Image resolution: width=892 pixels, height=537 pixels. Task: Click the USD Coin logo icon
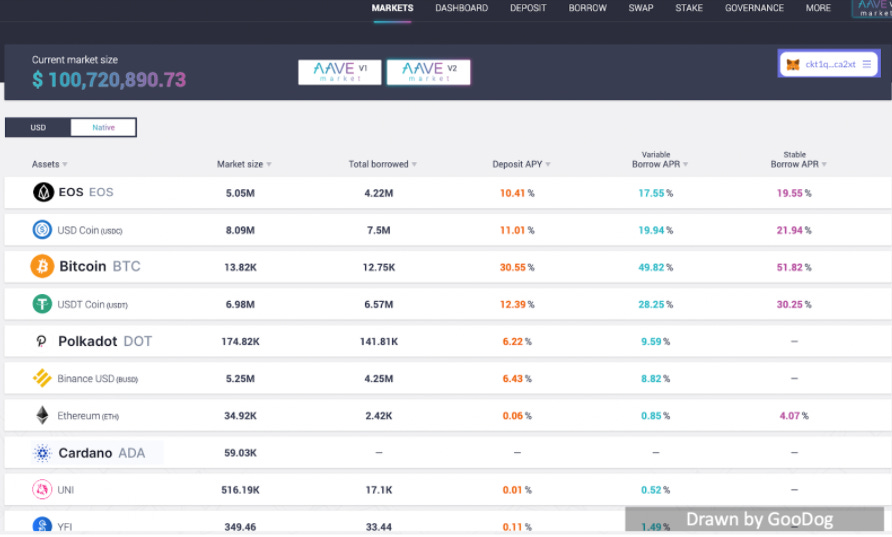click(42, 230)
